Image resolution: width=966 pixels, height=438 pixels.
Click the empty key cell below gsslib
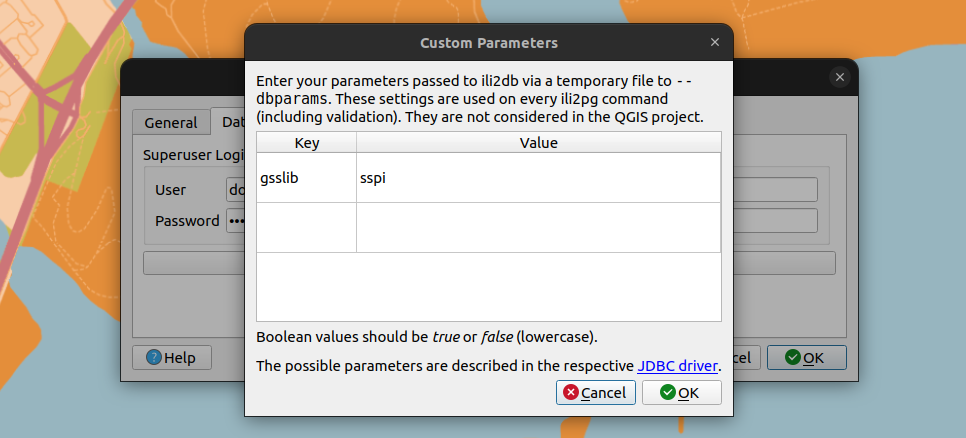point(307,228)
